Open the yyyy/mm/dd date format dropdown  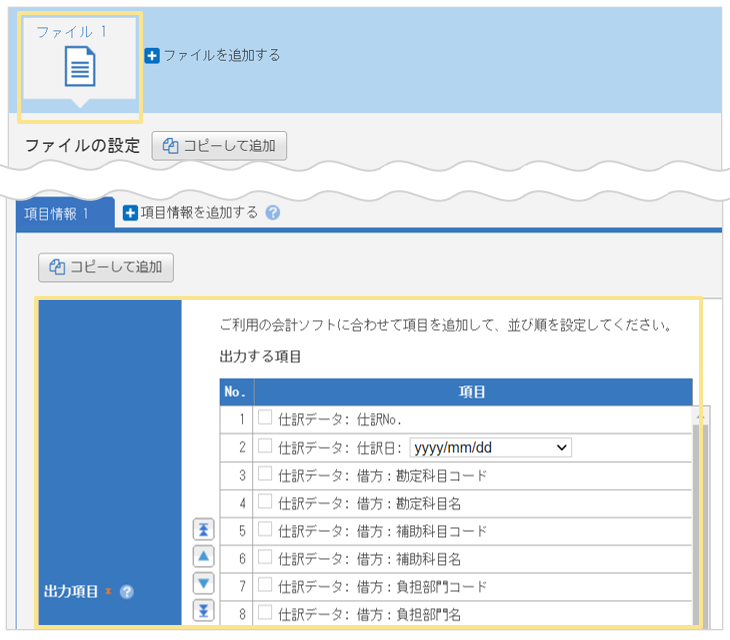tap(490, 447)
